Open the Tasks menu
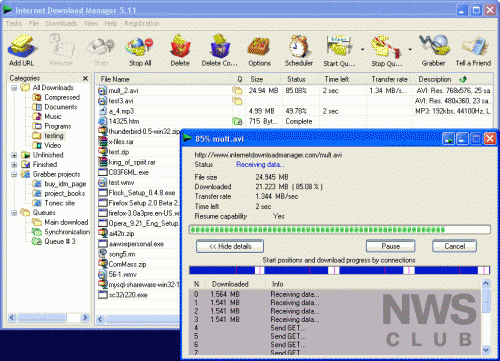Viewport: 500px width, 361px height. [14, 23]
